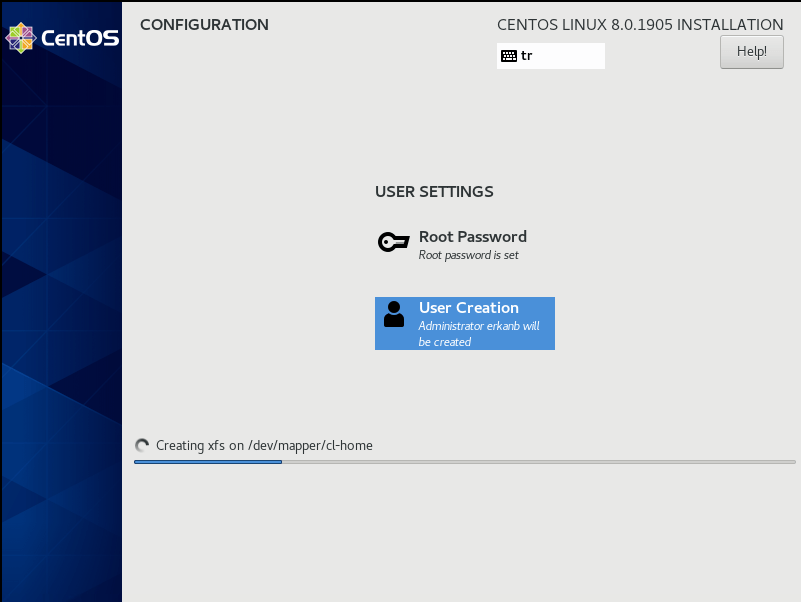The image size is (801, 602).
Task: Click the CentOS wordmark text
Action: (80, 39)
